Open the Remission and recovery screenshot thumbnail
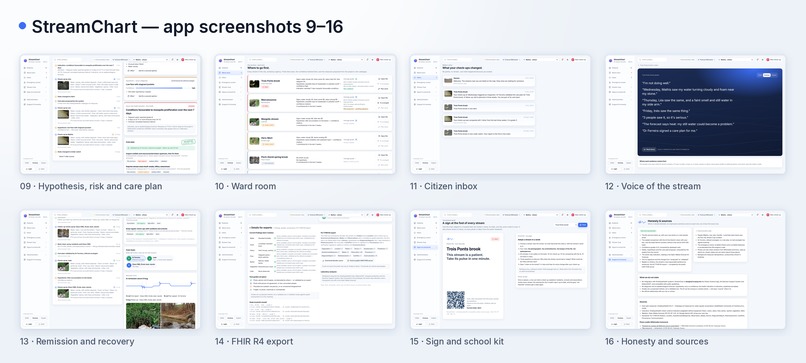Viewport: 806px width, 363px height. click(x=111, y=269)
